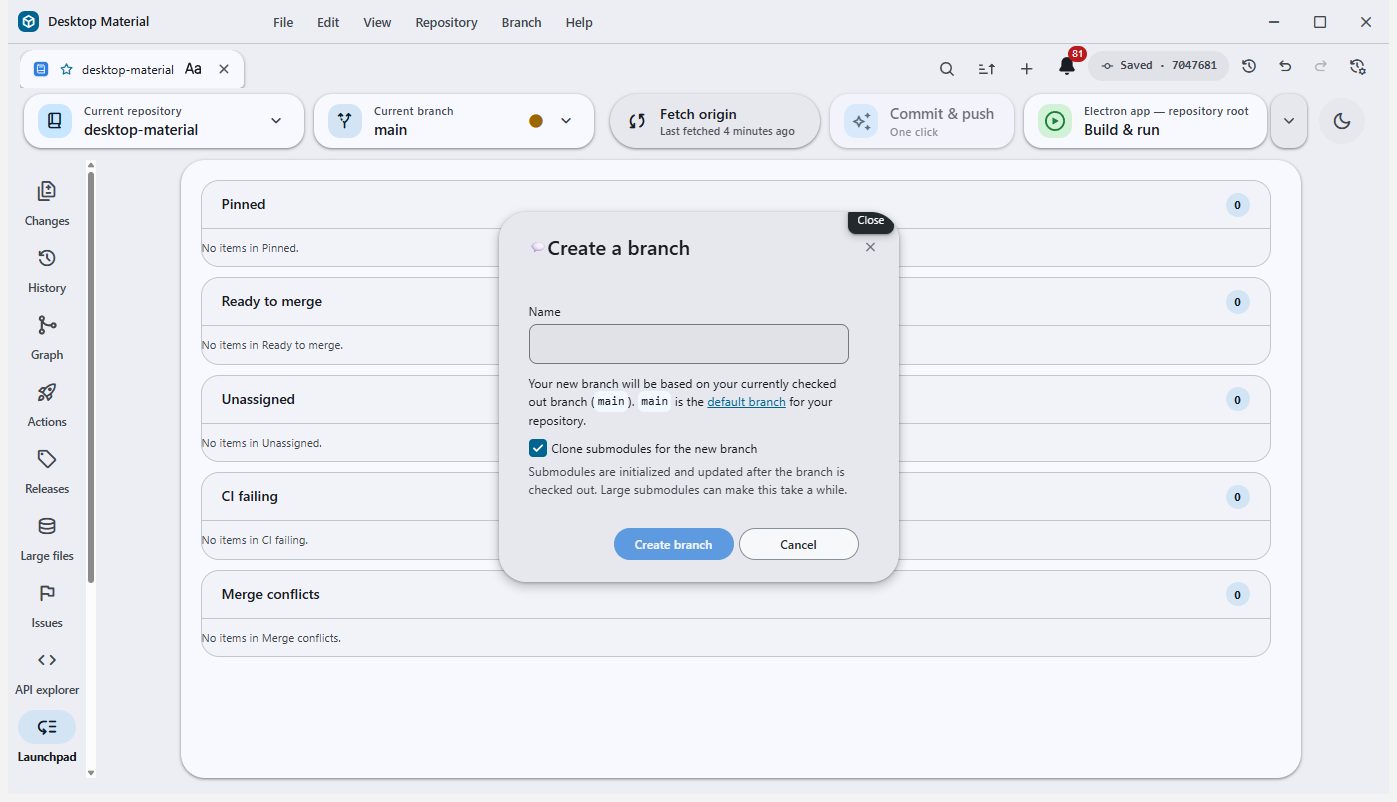Follow the default branch link
This screenshot has height=802, width=1397.
pyautogui.click(x=746, y=402)
